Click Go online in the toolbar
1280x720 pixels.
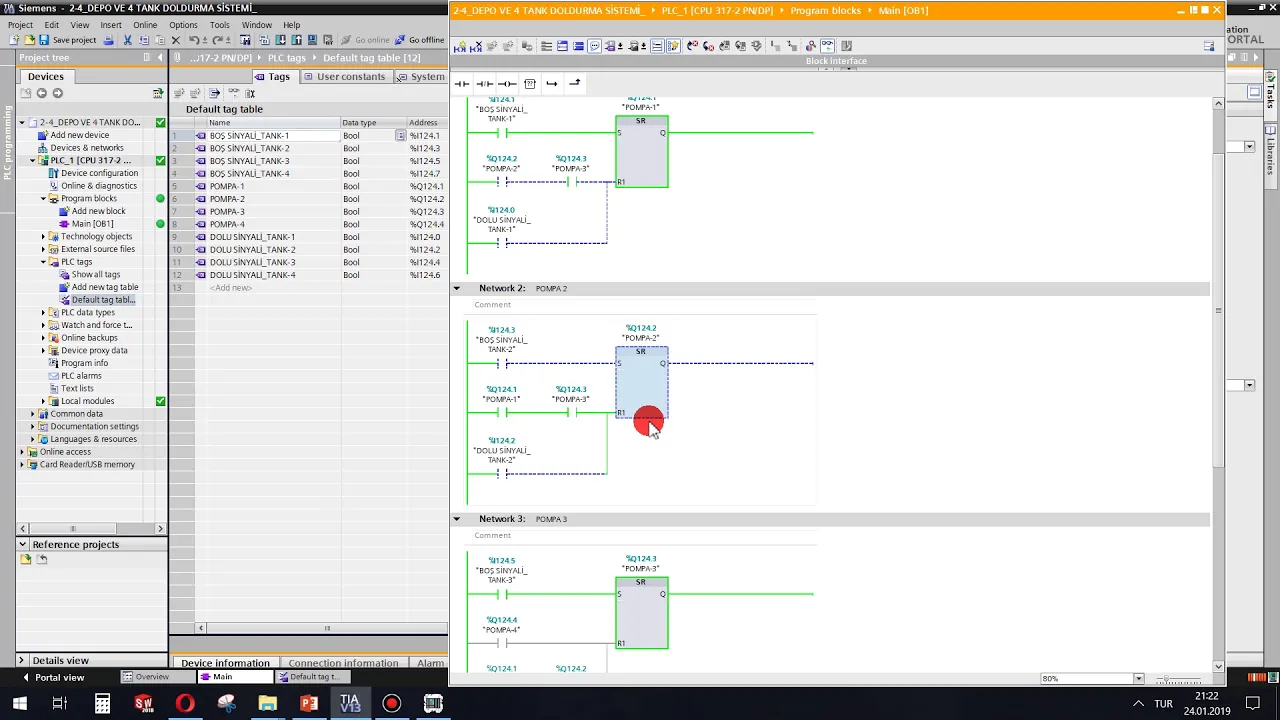point(364,40)
